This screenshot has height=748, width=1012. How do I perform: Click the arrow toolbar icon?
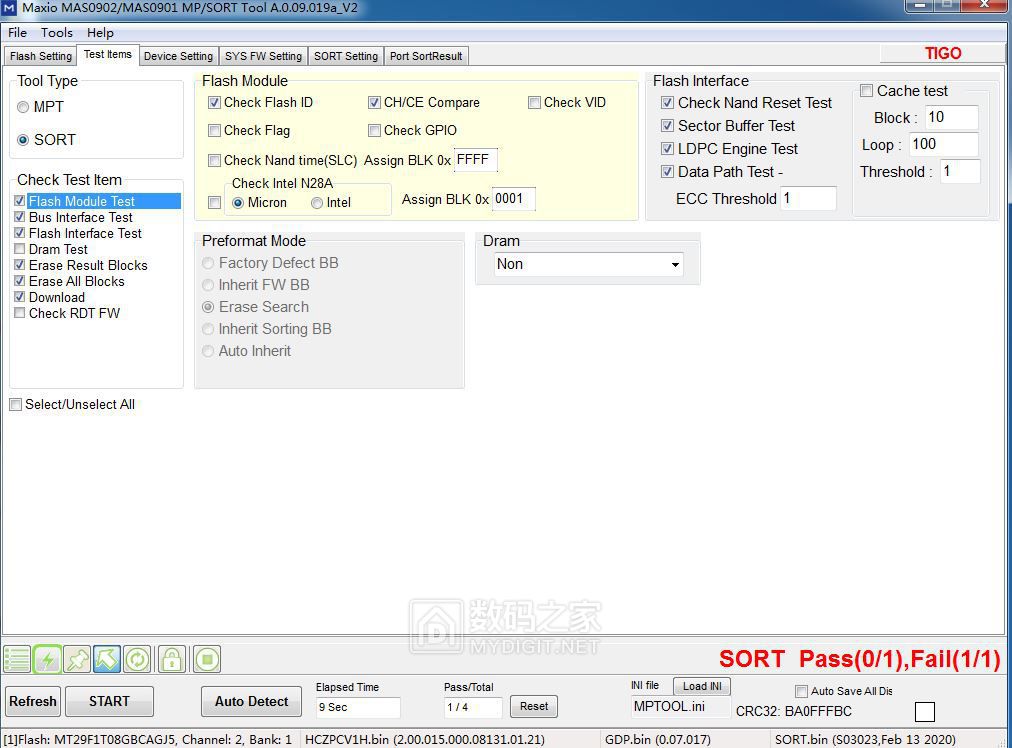pyautogui.click(x=107, y=659)
